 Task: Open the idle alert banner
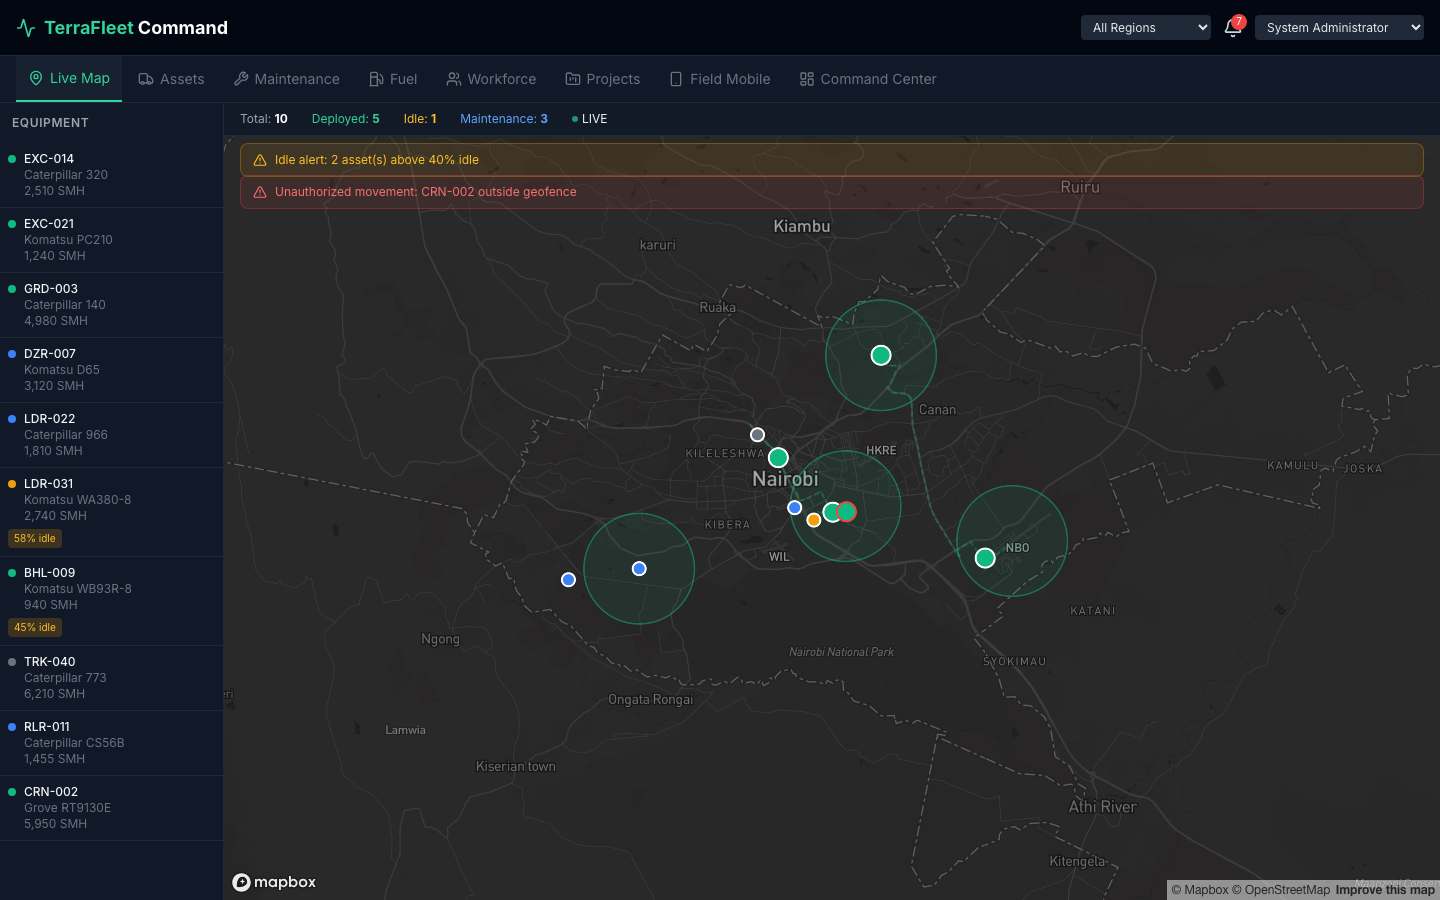point(832,160)
